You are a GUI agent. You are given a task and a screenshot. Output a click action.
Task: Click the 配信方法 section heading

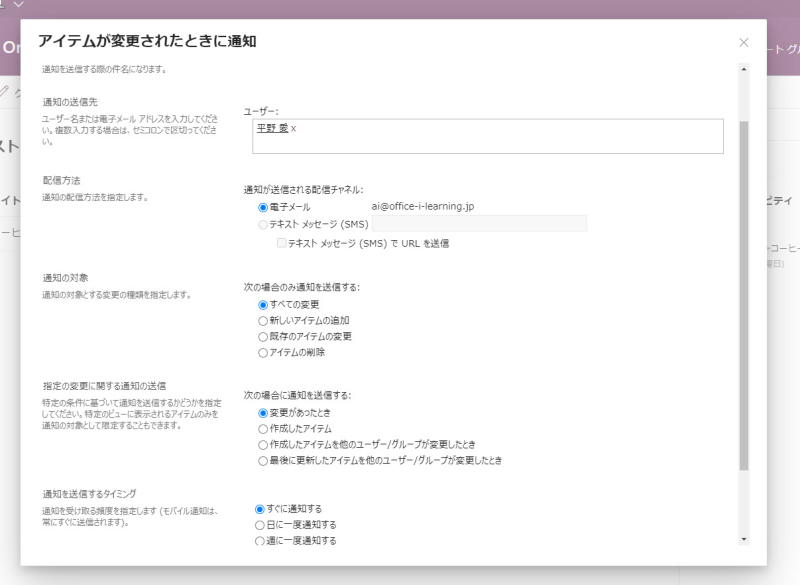pyautogui.click(x=61, y=181)
